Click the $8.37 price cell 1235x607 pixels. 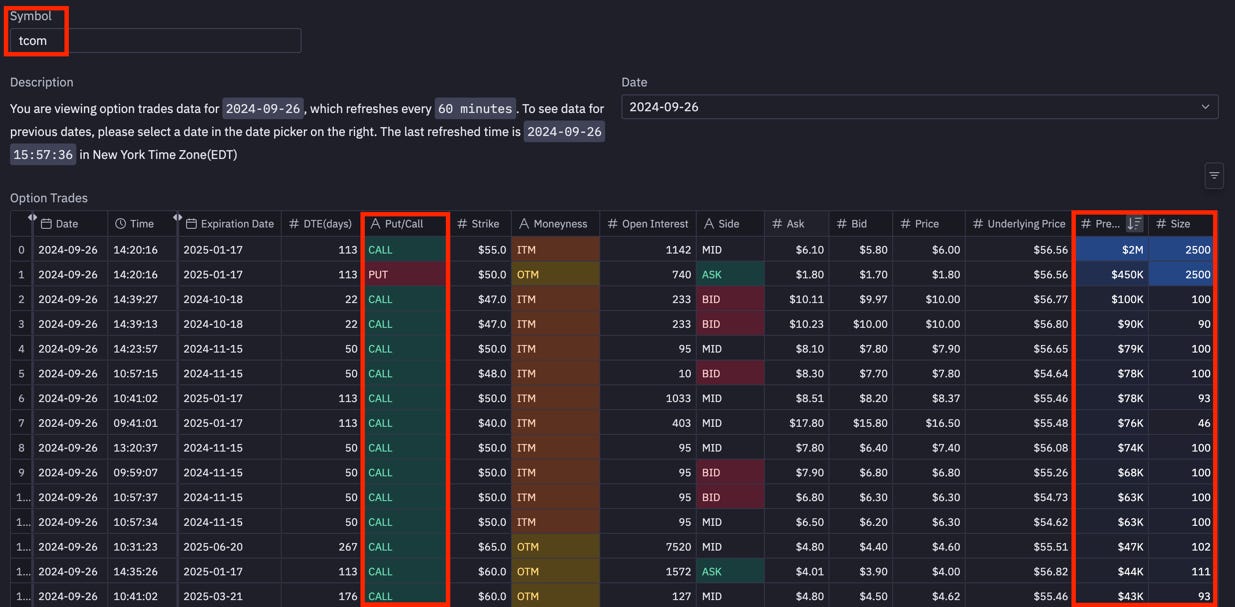point(929,398)
